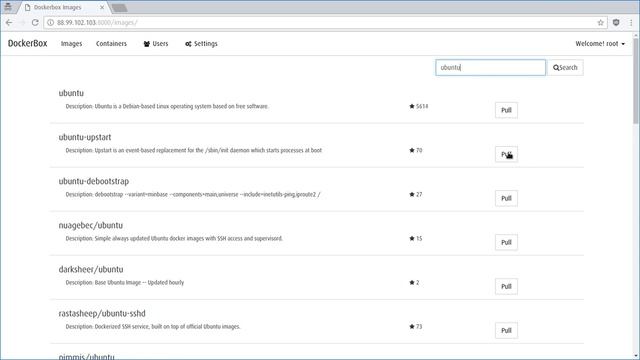Click star count 2 for darksheer/ubuntu
Viewport: 640px width, 360px height.
414,282
